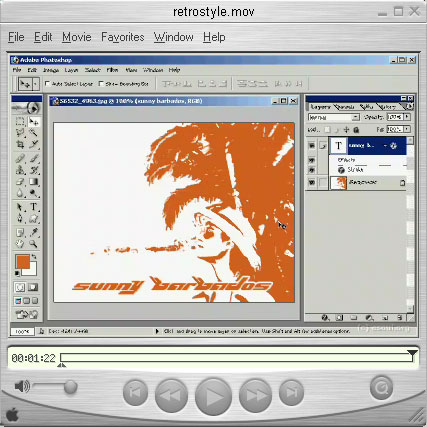Toggle lock all padlock in Layers panel

tap(356, 129)
